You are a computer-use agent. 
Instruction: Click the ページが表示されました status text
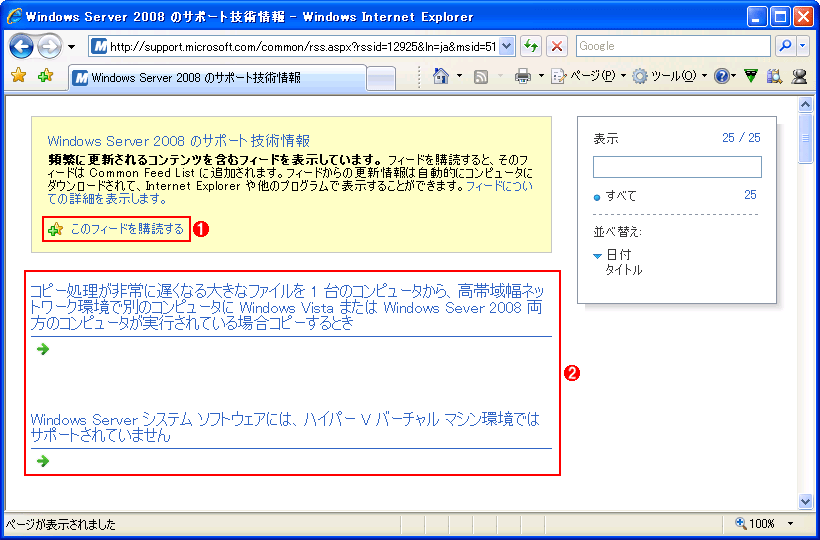(x=60, y=524)
